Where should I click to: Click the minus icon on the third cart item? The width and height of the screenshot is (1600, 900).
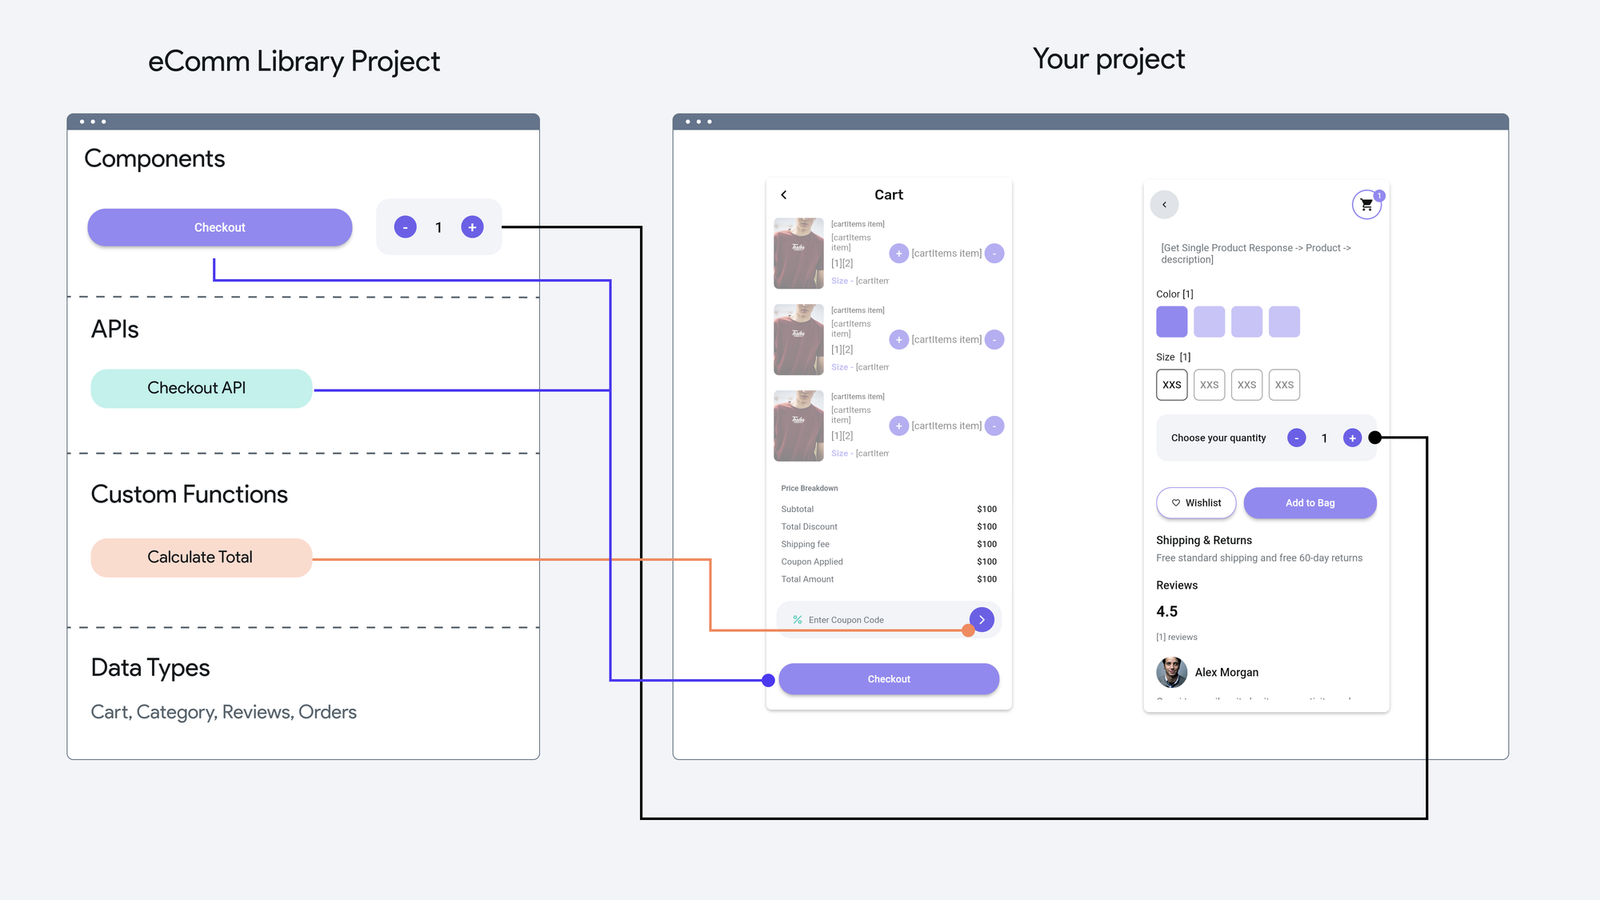(994, 425)
